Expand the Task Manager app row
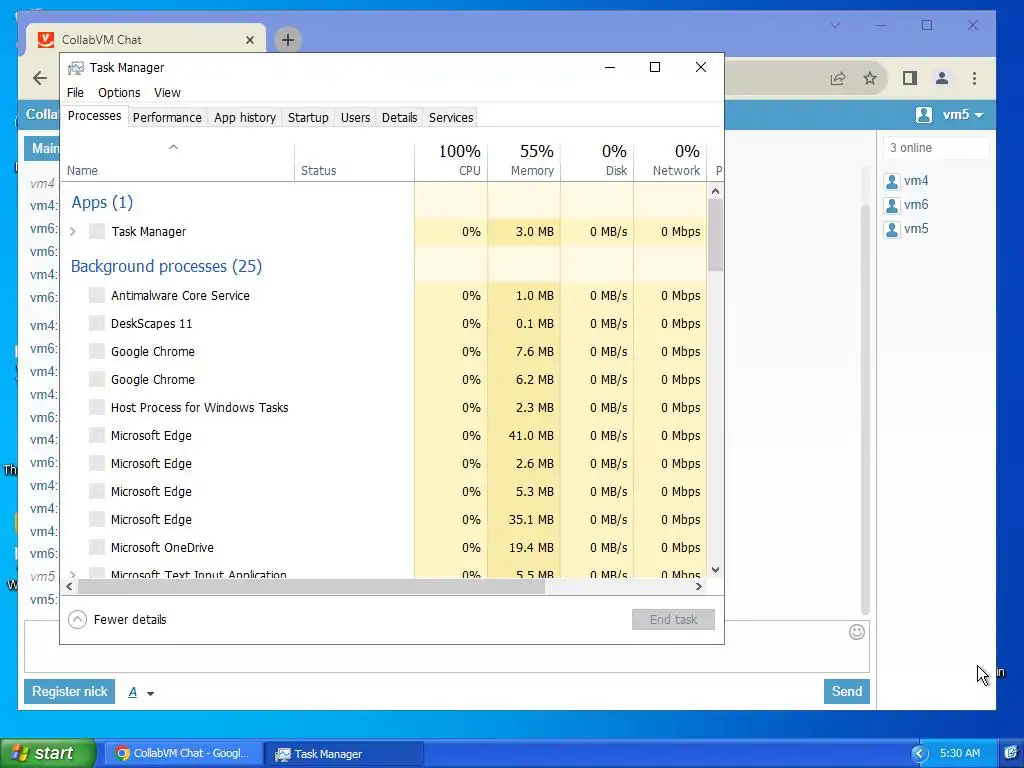Screen dimensions: 1024x768 click(72, 231)
